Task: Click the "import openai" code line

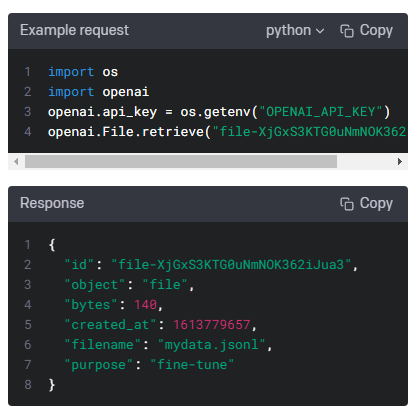Action: coord(98,92)
